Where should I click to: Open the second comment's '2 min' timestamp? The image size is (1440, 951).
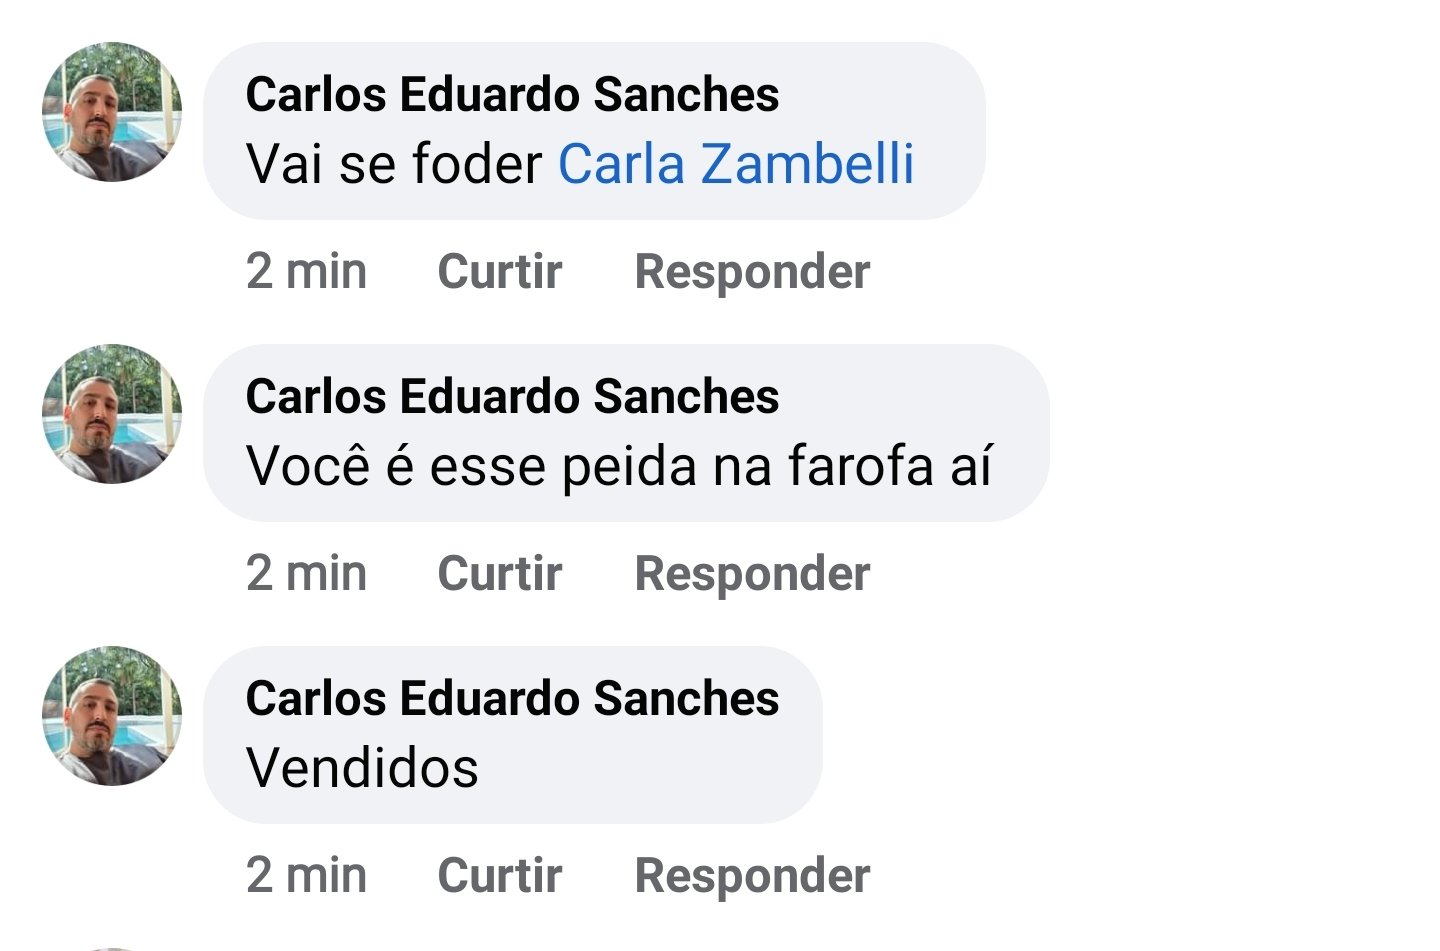point(306,574)
